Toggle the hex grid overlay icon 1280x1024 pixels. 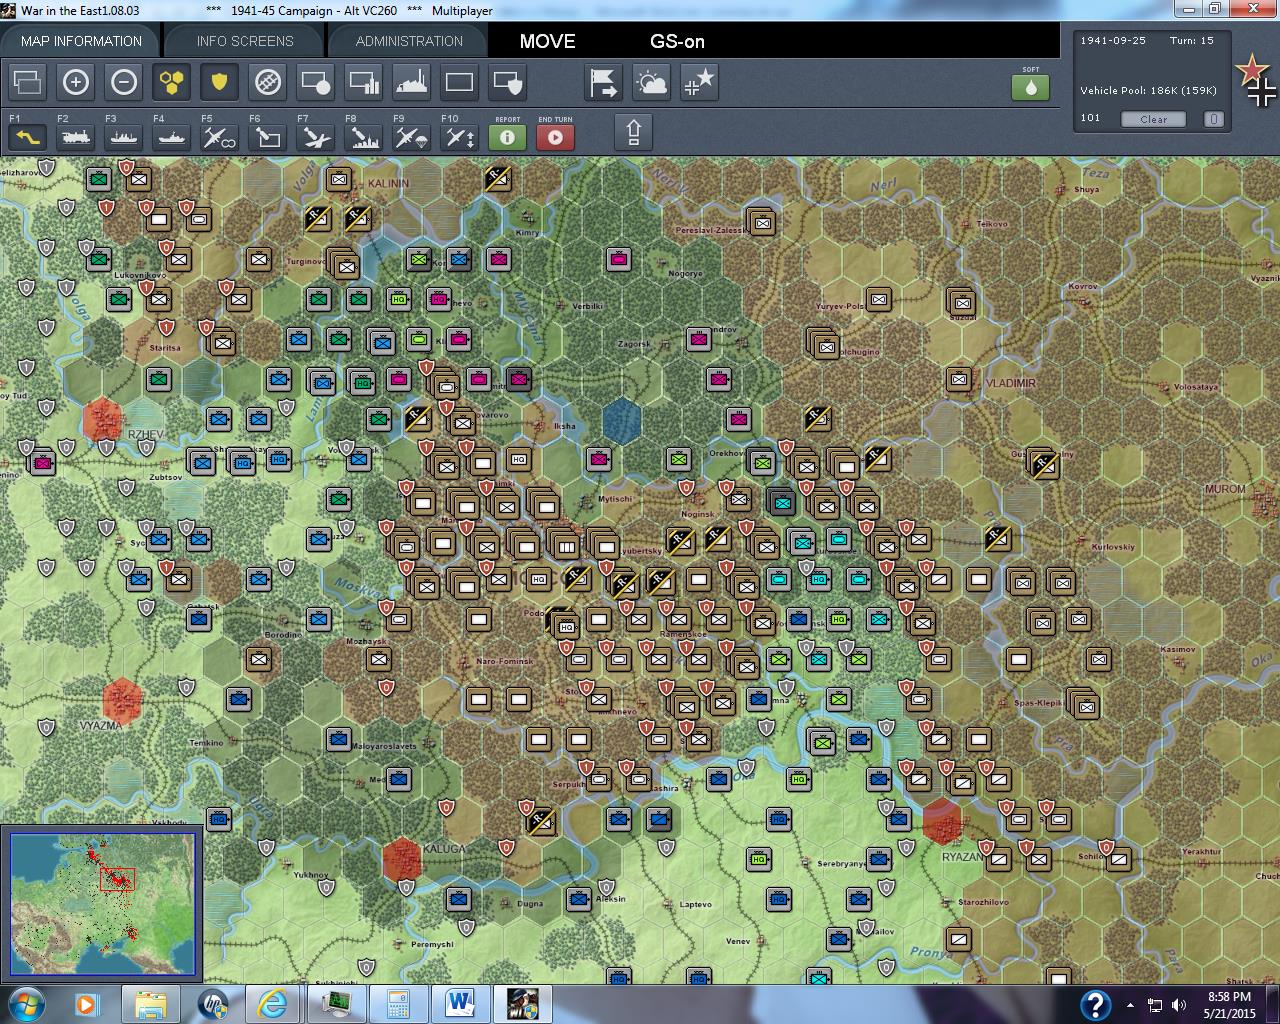point(171,83)
